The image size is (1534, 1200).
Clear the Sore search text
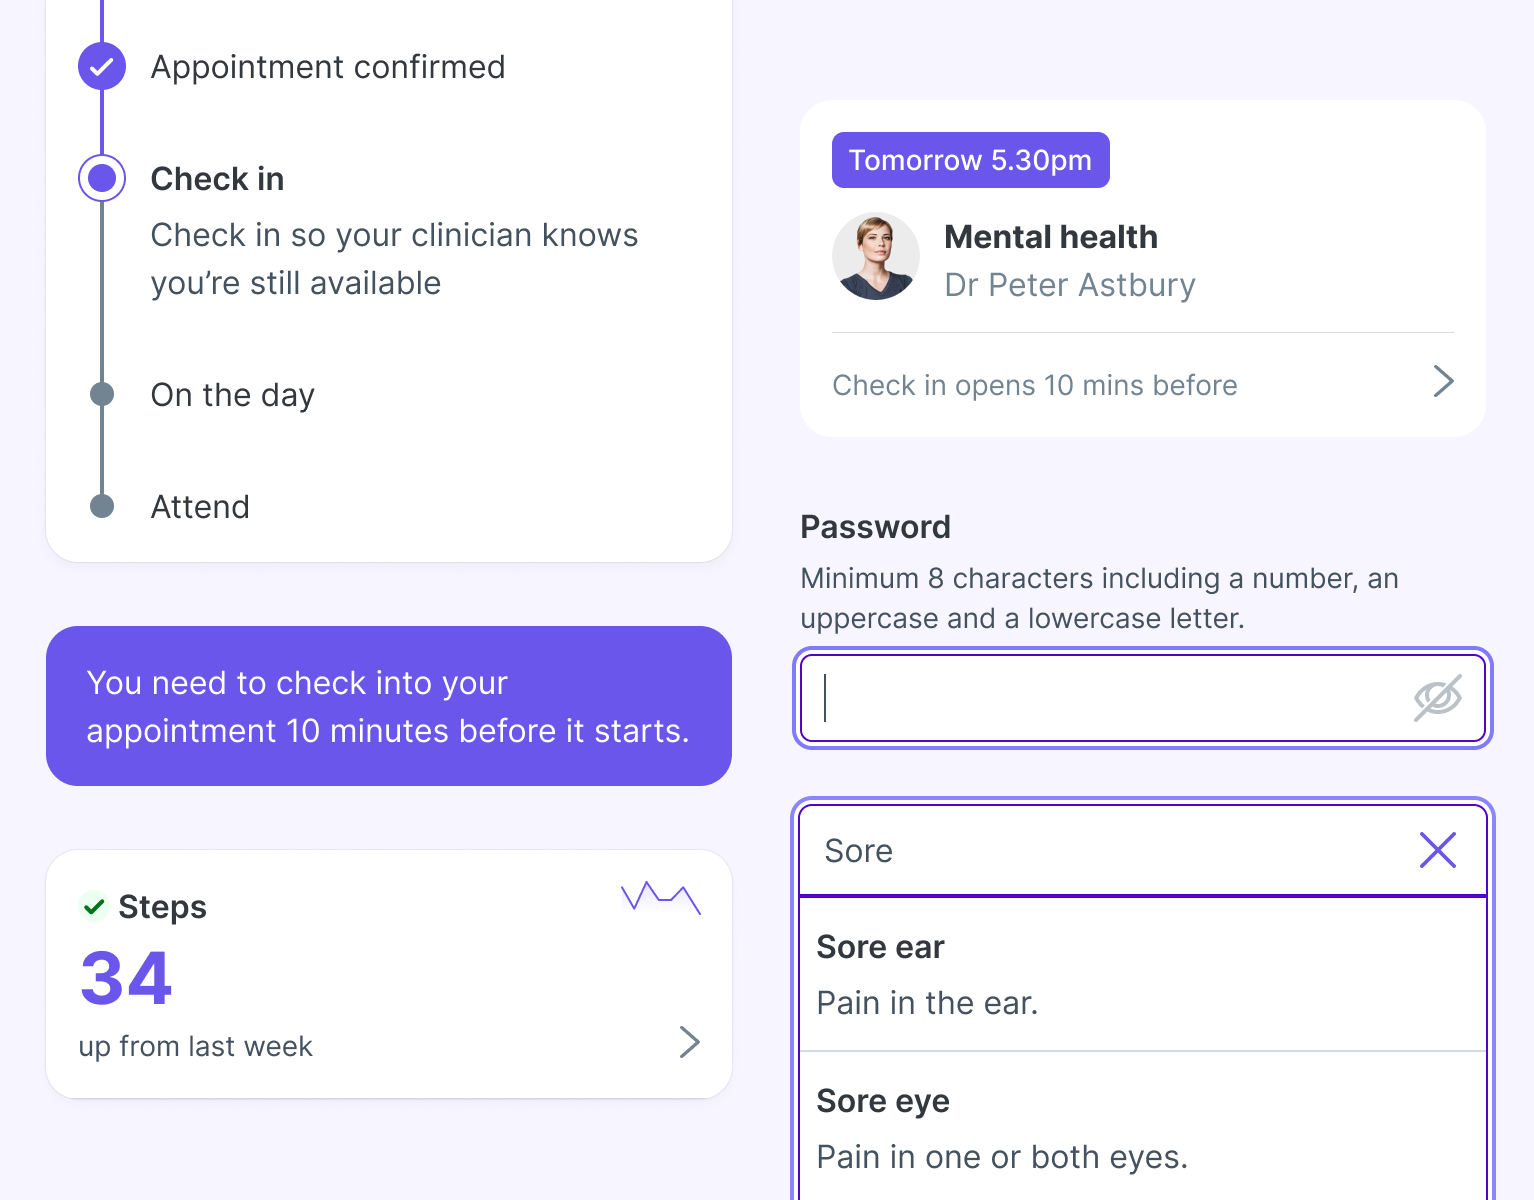(1437, 851)
